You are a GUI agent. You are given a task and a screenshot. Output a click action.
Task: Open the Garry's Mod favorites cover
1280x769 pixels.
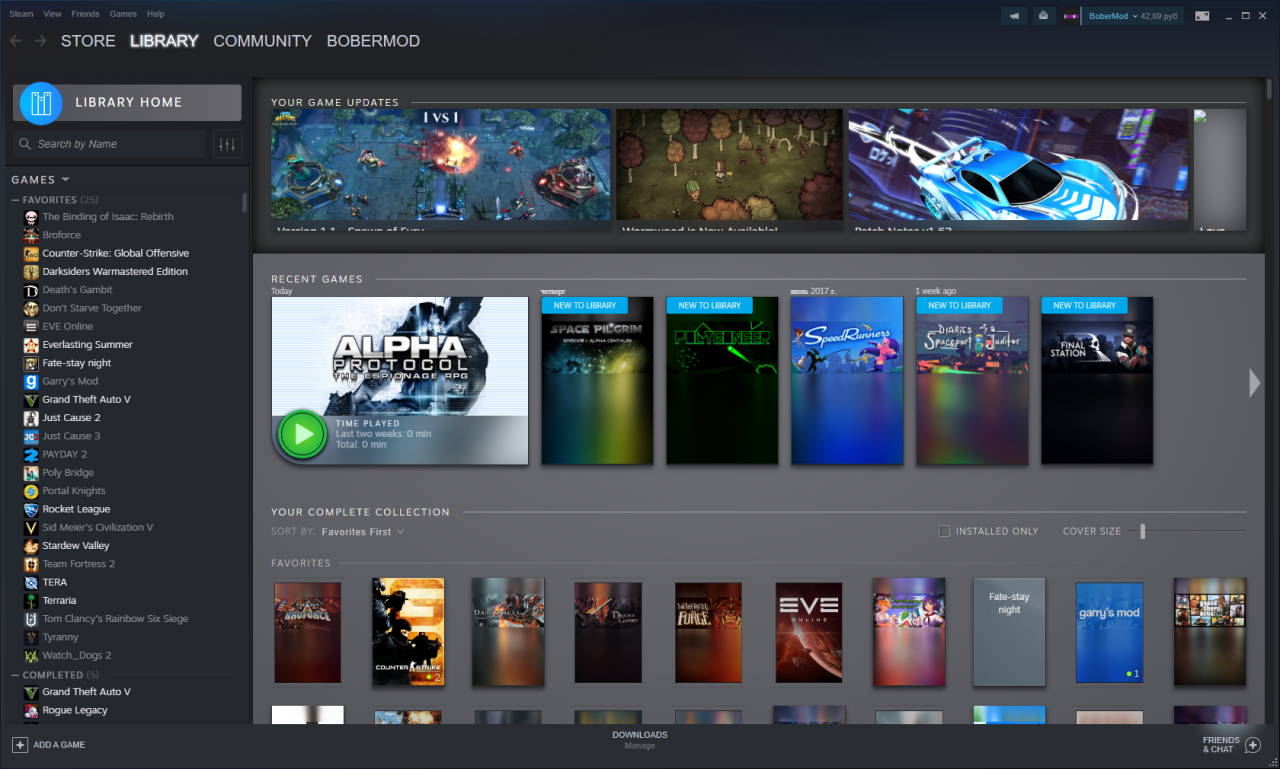1109,632
